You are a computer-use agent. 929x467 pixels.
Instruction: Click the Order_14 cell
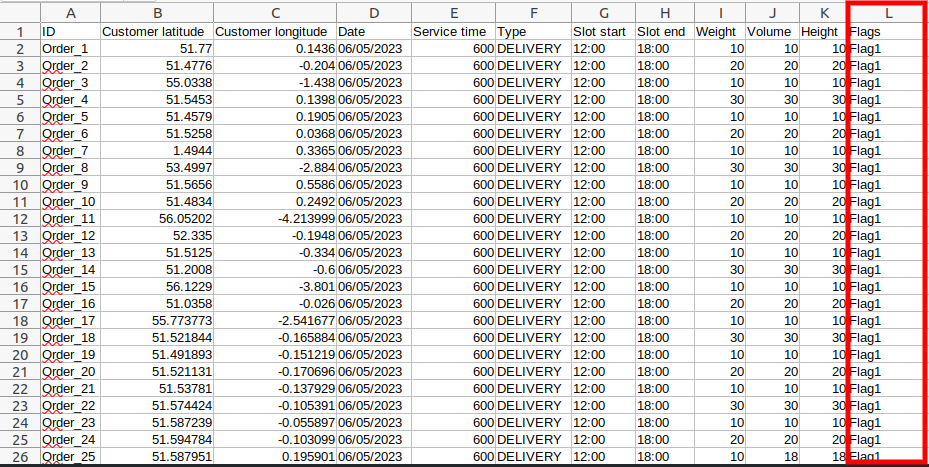coord(69,270)
